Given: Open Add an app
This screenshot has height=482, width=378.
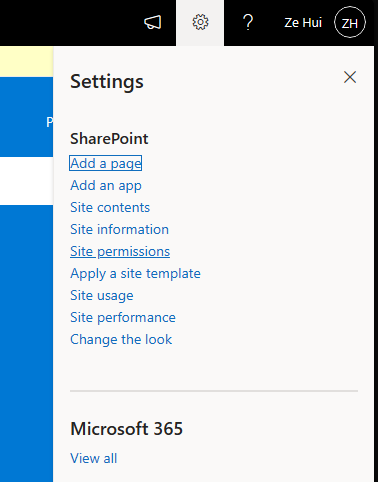Looking at the screenshot, I should (x=106, y=185).
